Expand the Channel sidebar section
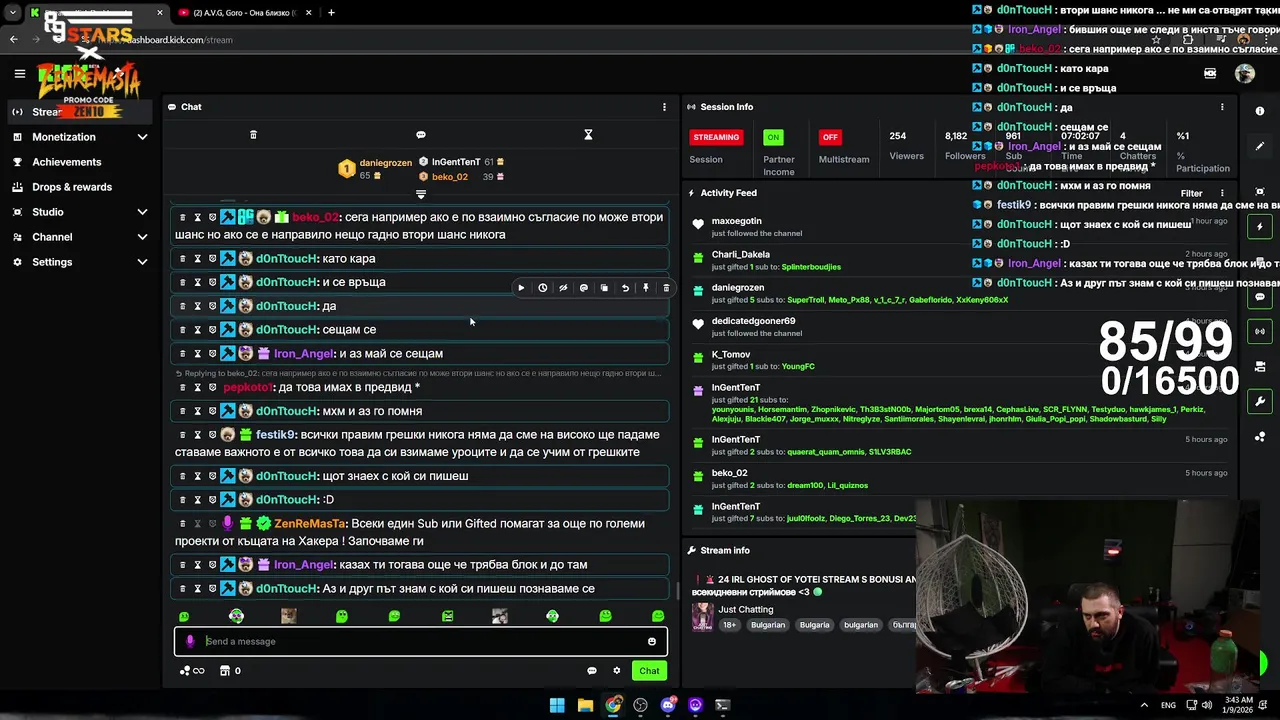Image resolution: width=1280 pixels, height=720 pixels. (x=142, y=237)
